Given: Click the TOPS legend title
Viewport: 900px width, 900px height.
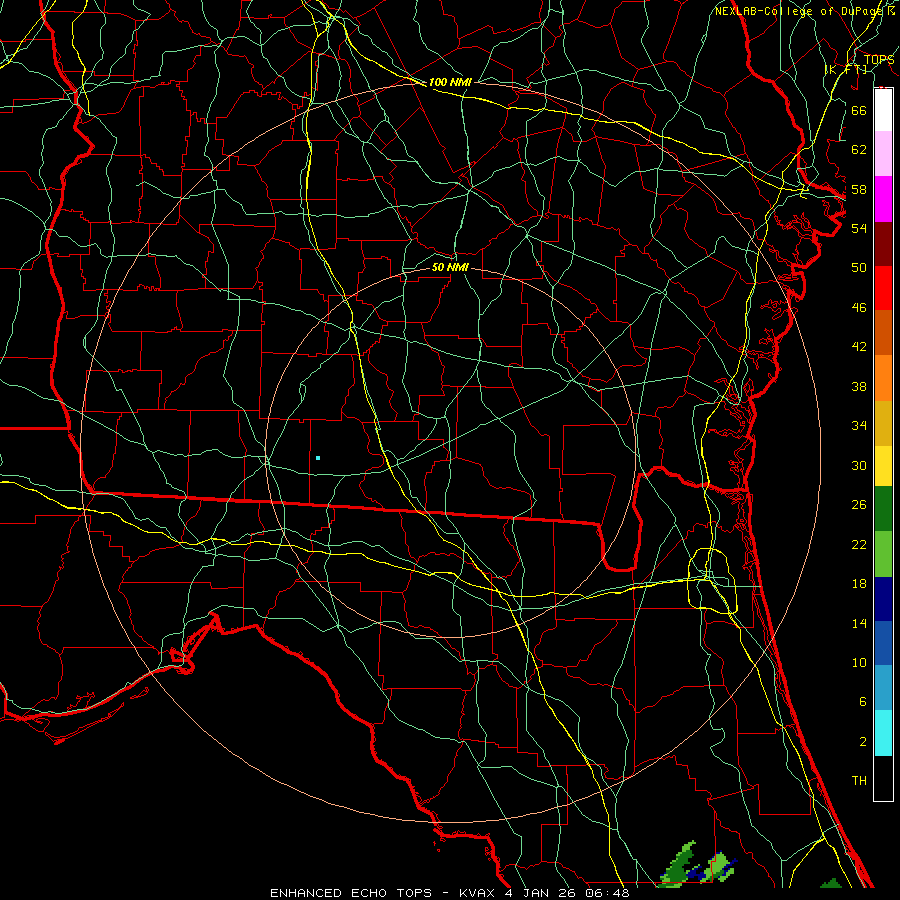Looking at the screenshot, I should (879, 60).
